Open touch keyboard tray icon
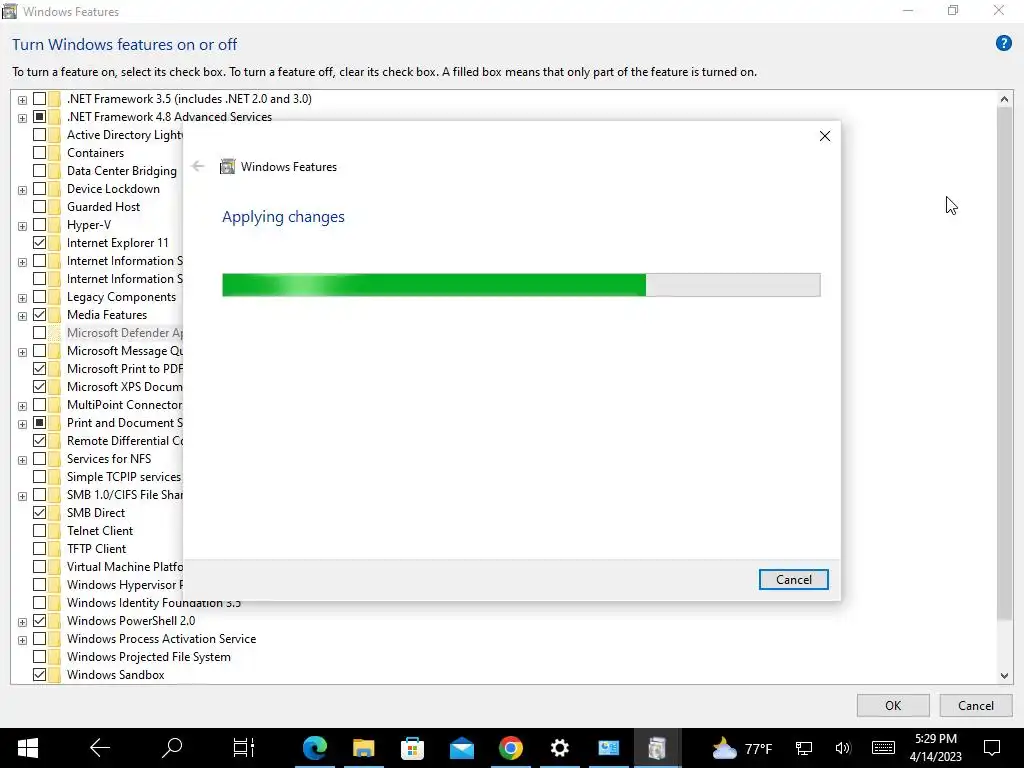This screenshot has height=768, width=1024. (884, 748)
